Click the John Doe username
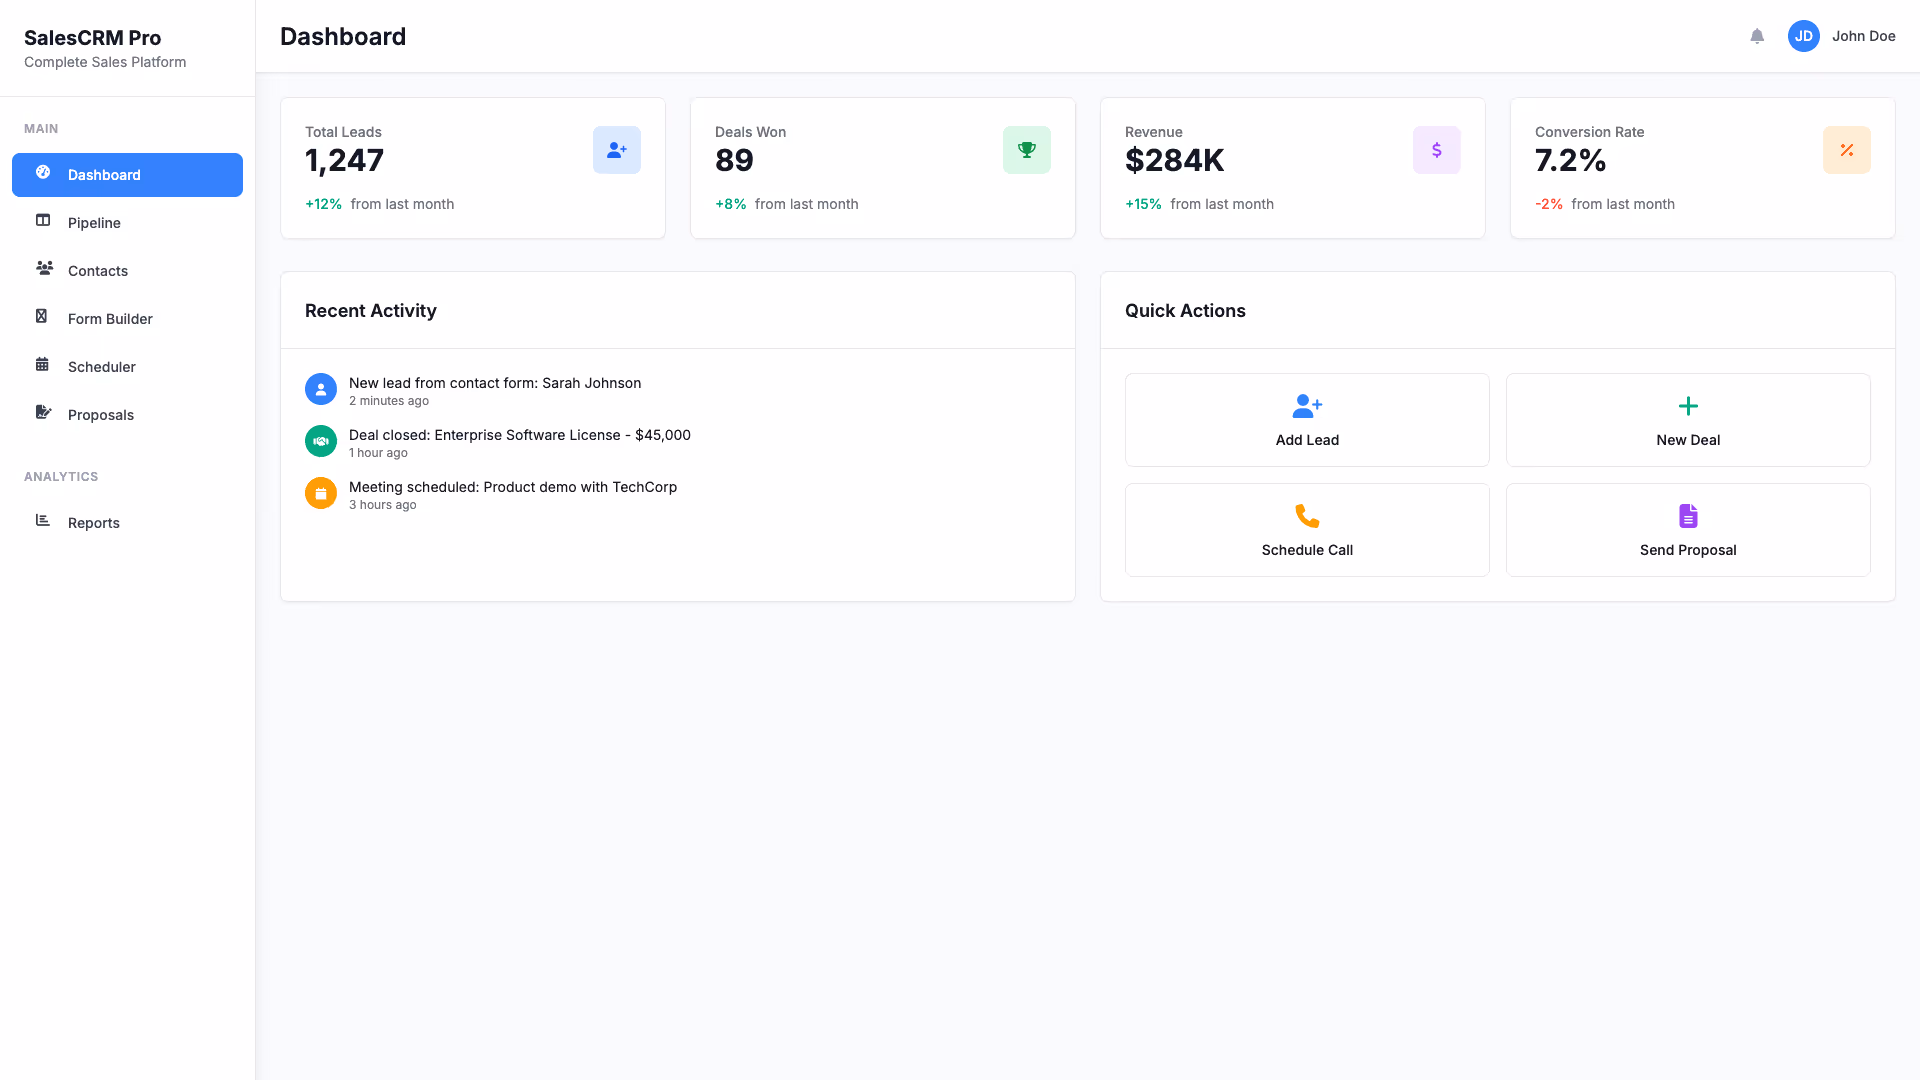 click(1863, 36)
